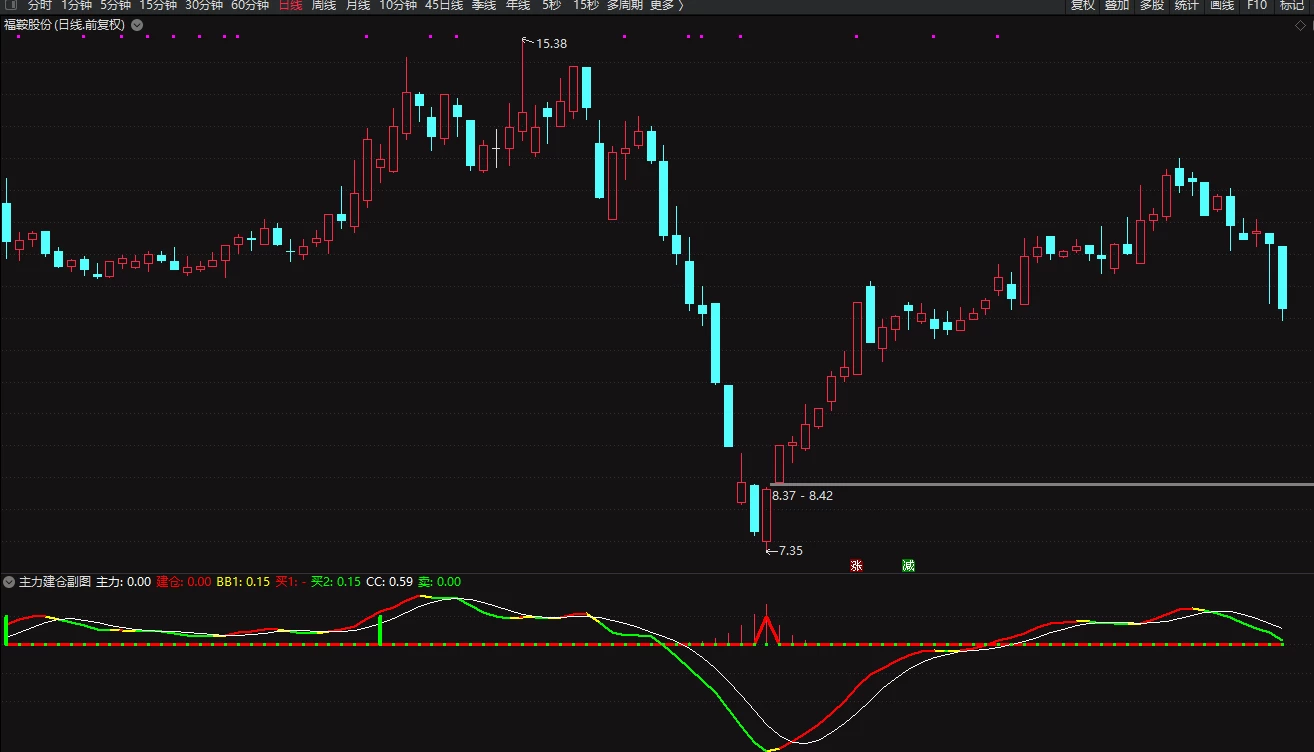
Task: Expand the 主力建仓副图 indicator dropdown
Action: 9,581
